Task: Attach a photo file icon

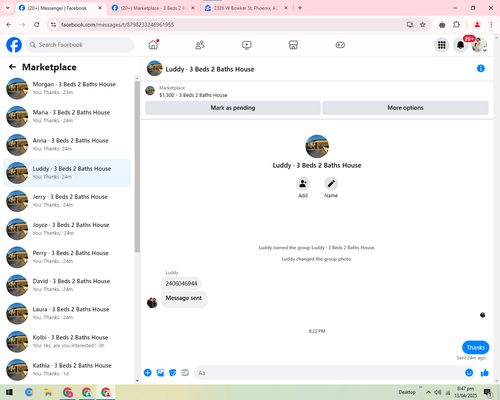Action: [160, 373]
